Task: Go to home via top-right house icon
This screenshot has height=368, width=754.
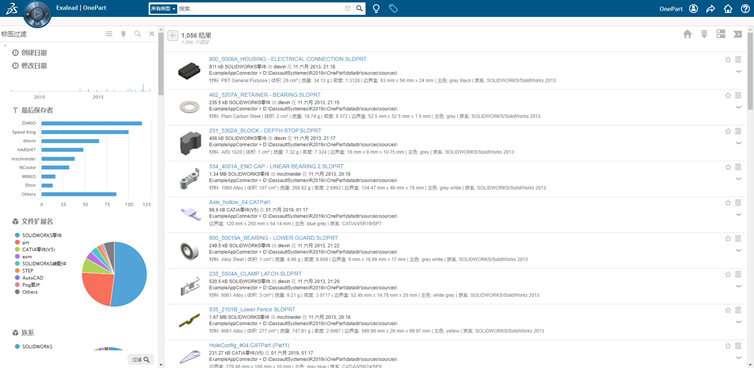Action: click(728, 9)
